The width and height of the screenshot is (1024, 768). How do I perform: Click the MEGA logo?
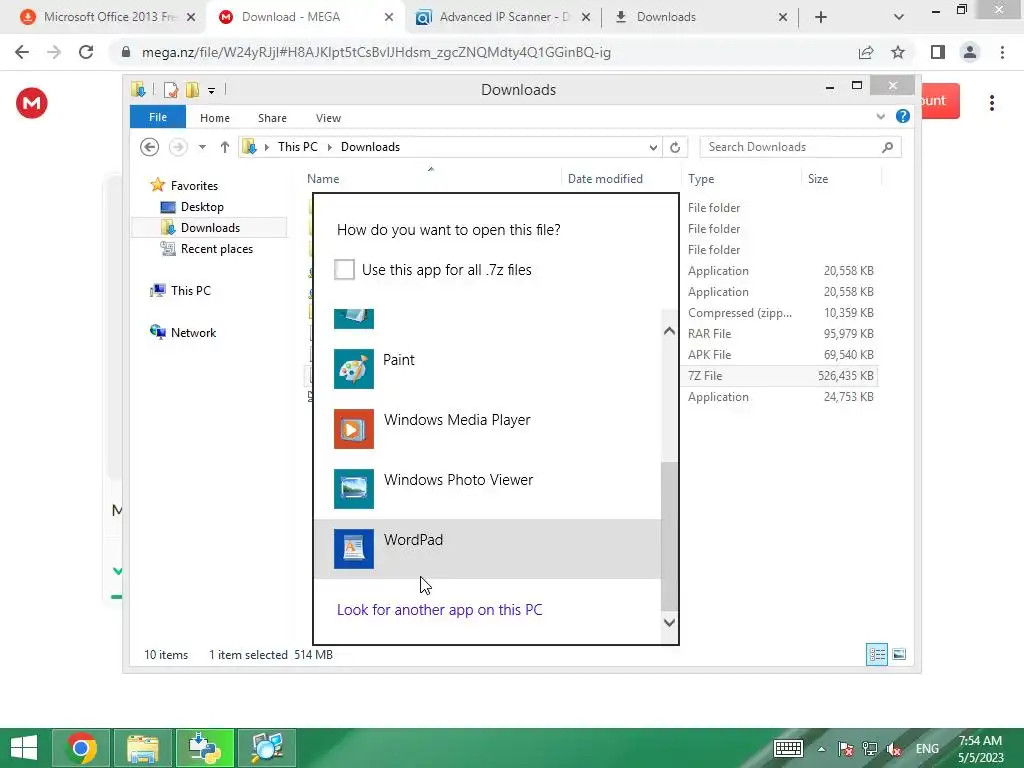32,103
